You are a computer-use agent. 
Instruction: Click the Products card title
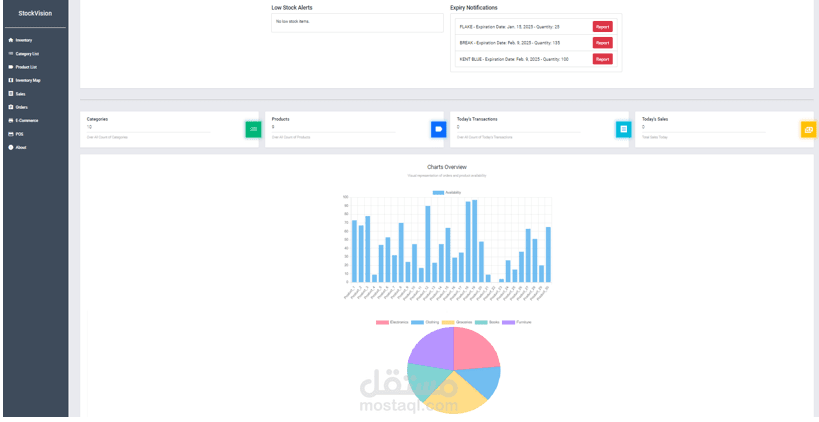280,119
